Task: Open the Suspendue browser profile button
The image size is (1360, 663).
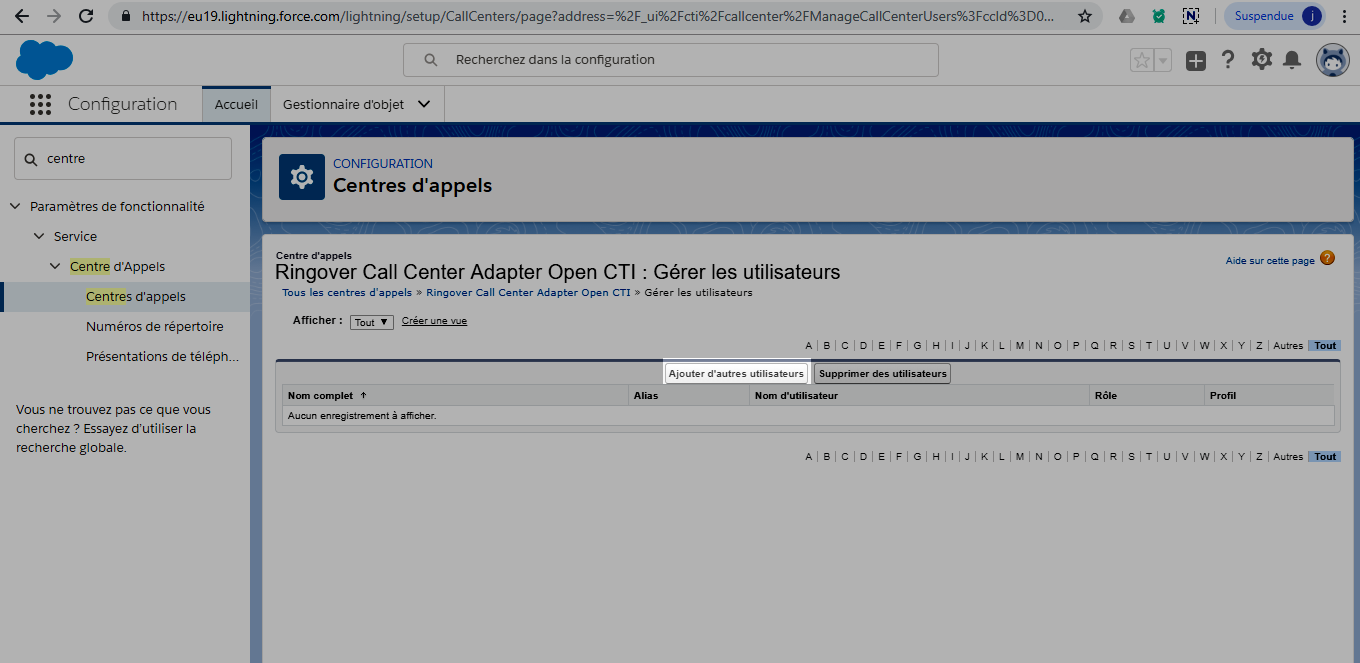Action: coord(1276,16)
